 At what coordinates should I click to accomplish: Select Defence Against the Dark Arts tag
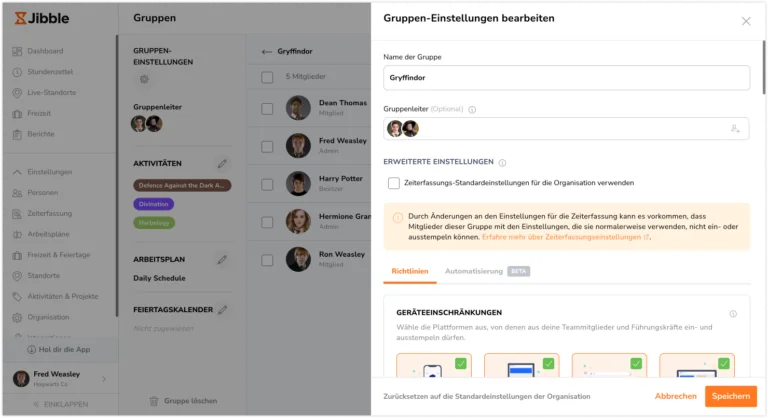182,185
